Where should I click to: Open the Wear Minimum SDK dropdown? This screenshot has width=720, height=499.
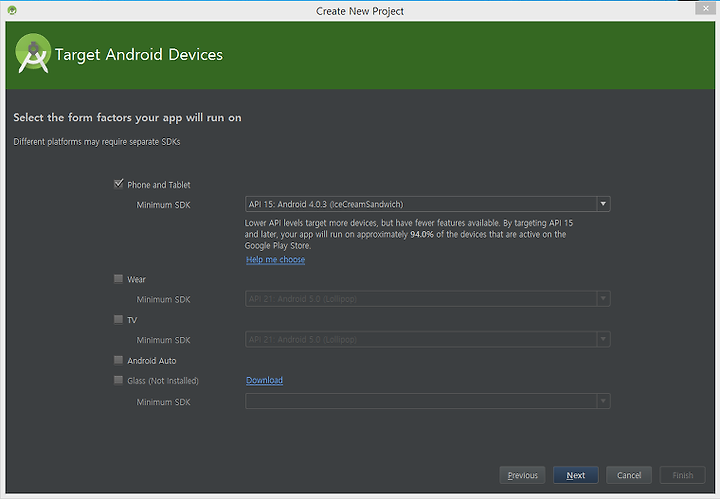[428, 299]
